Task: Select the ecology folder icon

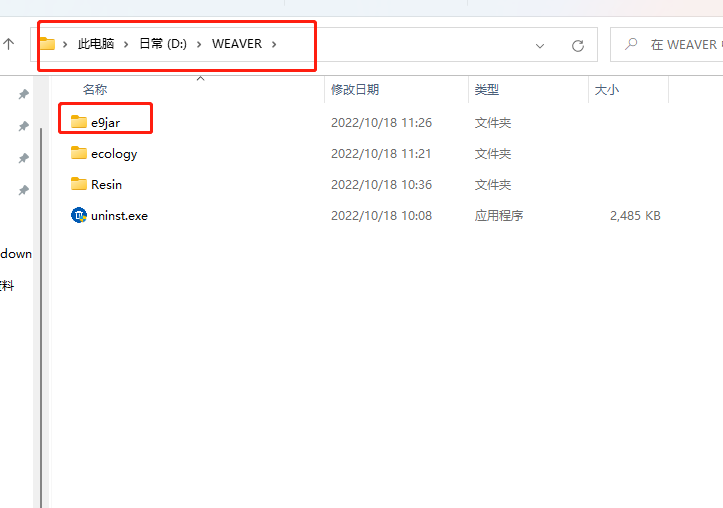Action: (x=79, y=153)
